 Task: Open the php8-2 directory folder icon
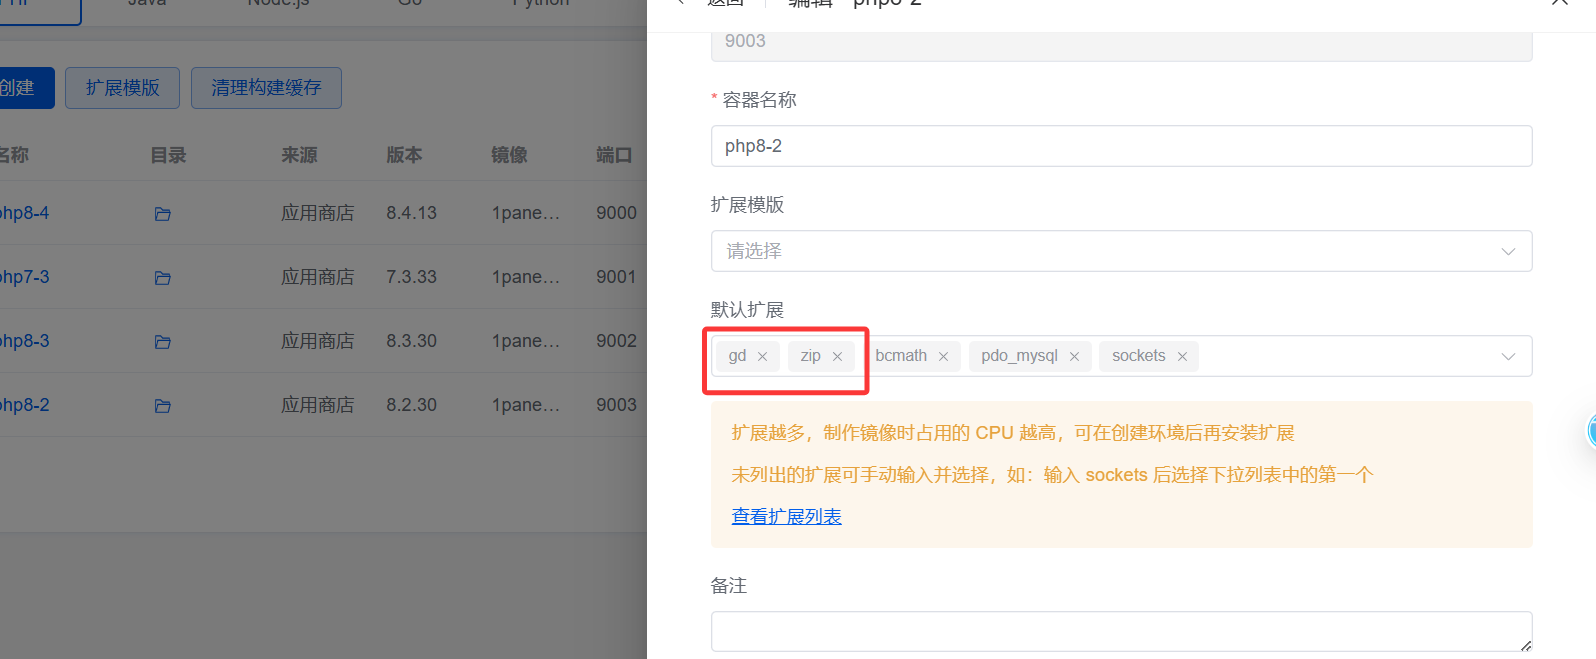click(x=163, y=406)
